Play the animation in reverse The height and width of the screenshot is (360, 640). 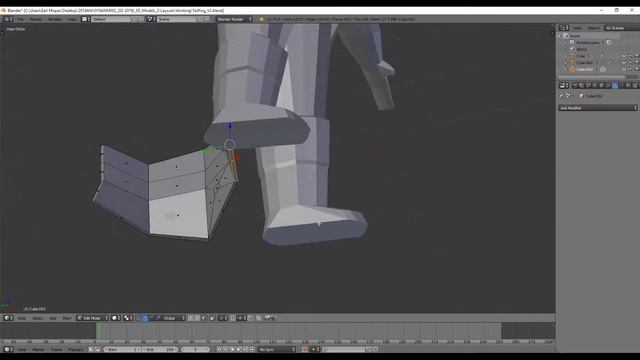232,349
